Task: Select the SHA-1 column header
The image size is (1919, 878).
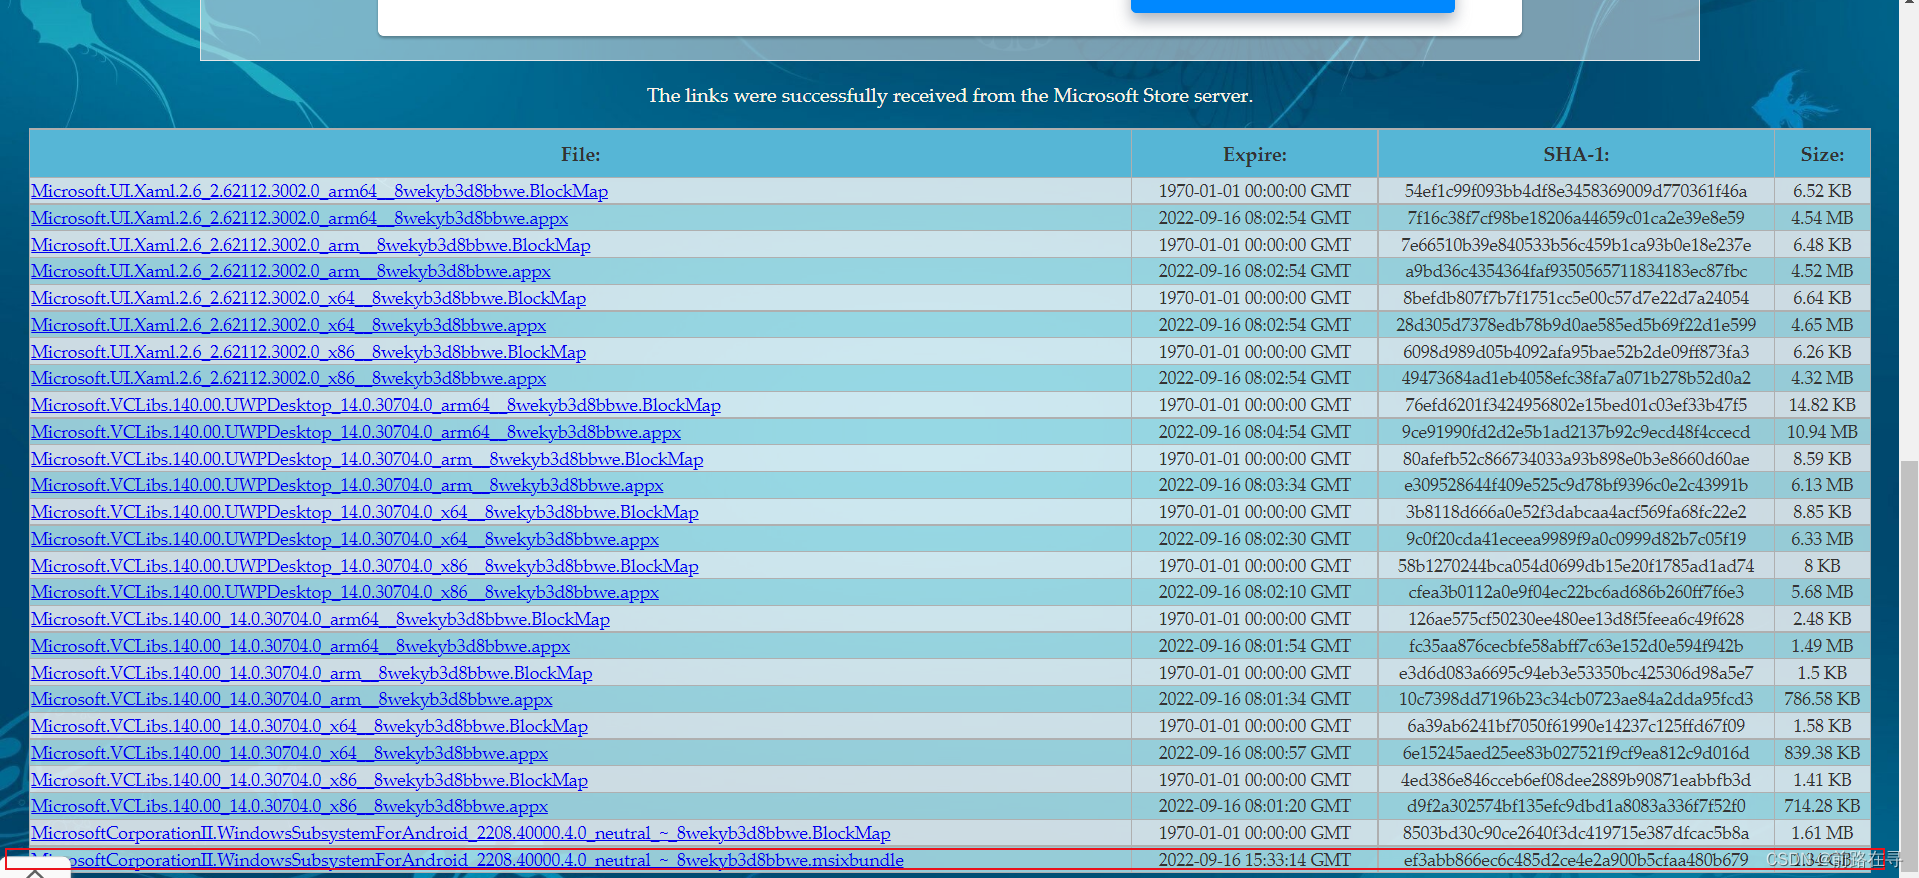Action: 1576,154
